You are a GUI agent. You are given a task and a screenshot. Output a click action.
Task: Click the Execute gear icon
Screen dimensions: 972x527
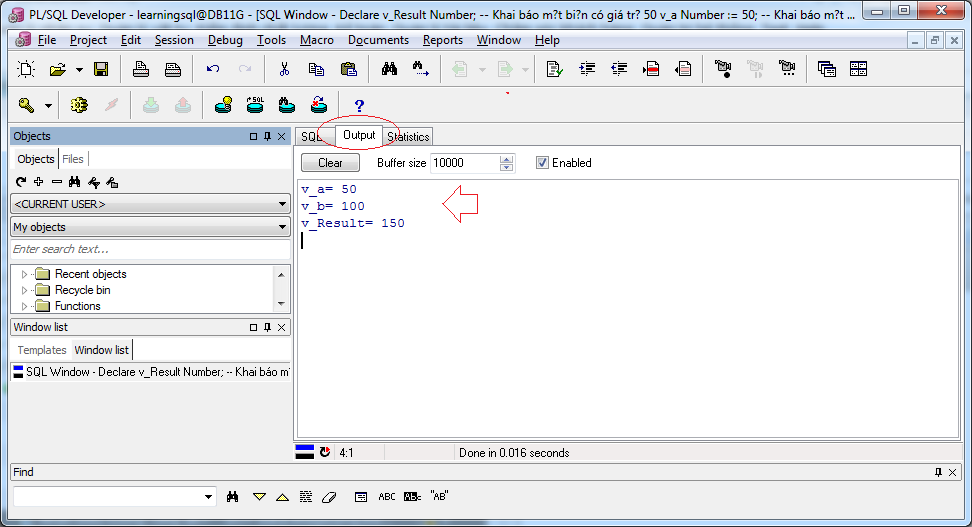79,105
